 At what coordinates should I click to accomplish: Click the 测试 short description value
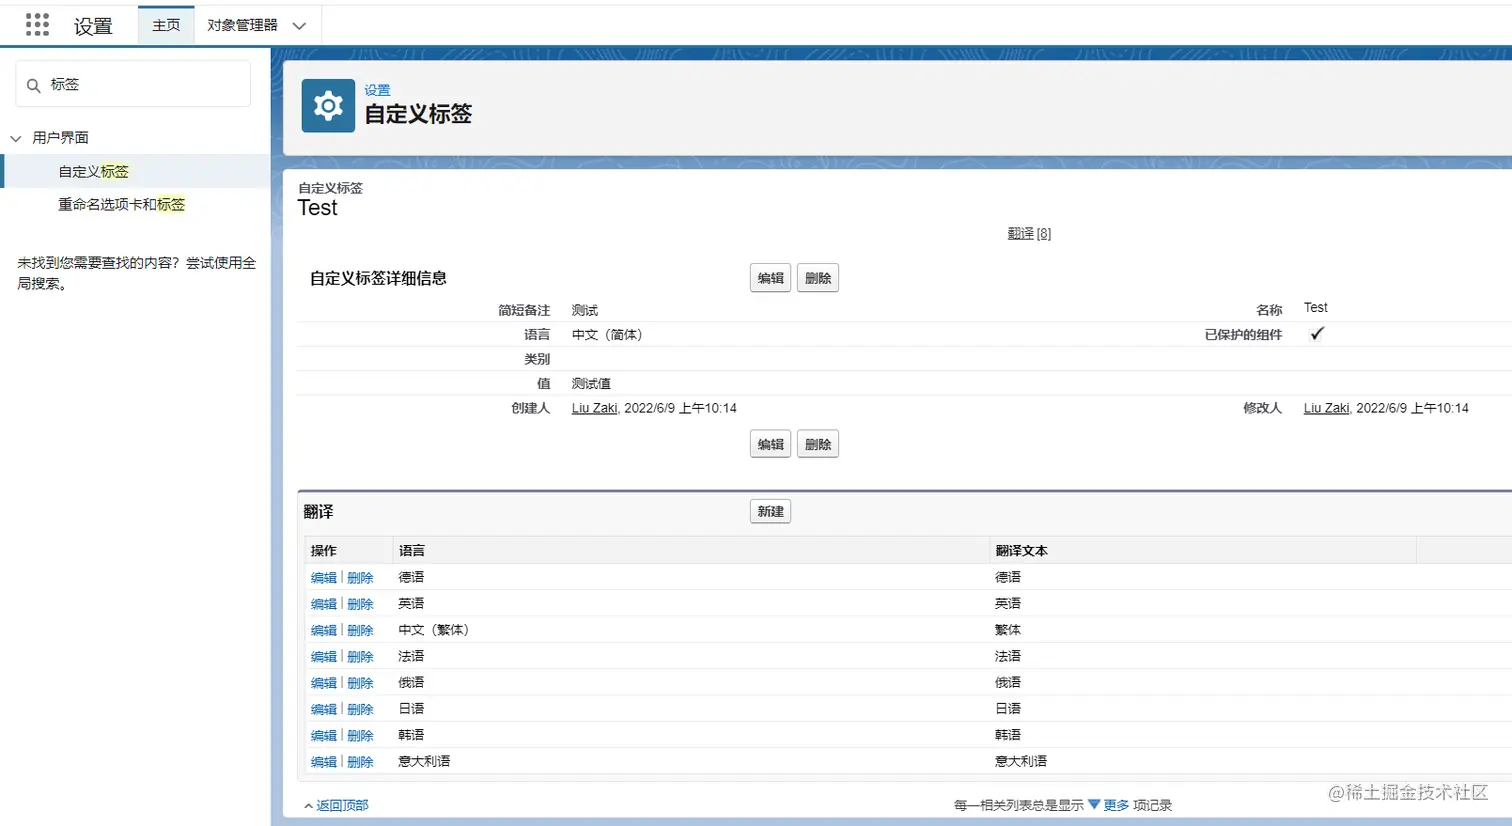(584, 311)
